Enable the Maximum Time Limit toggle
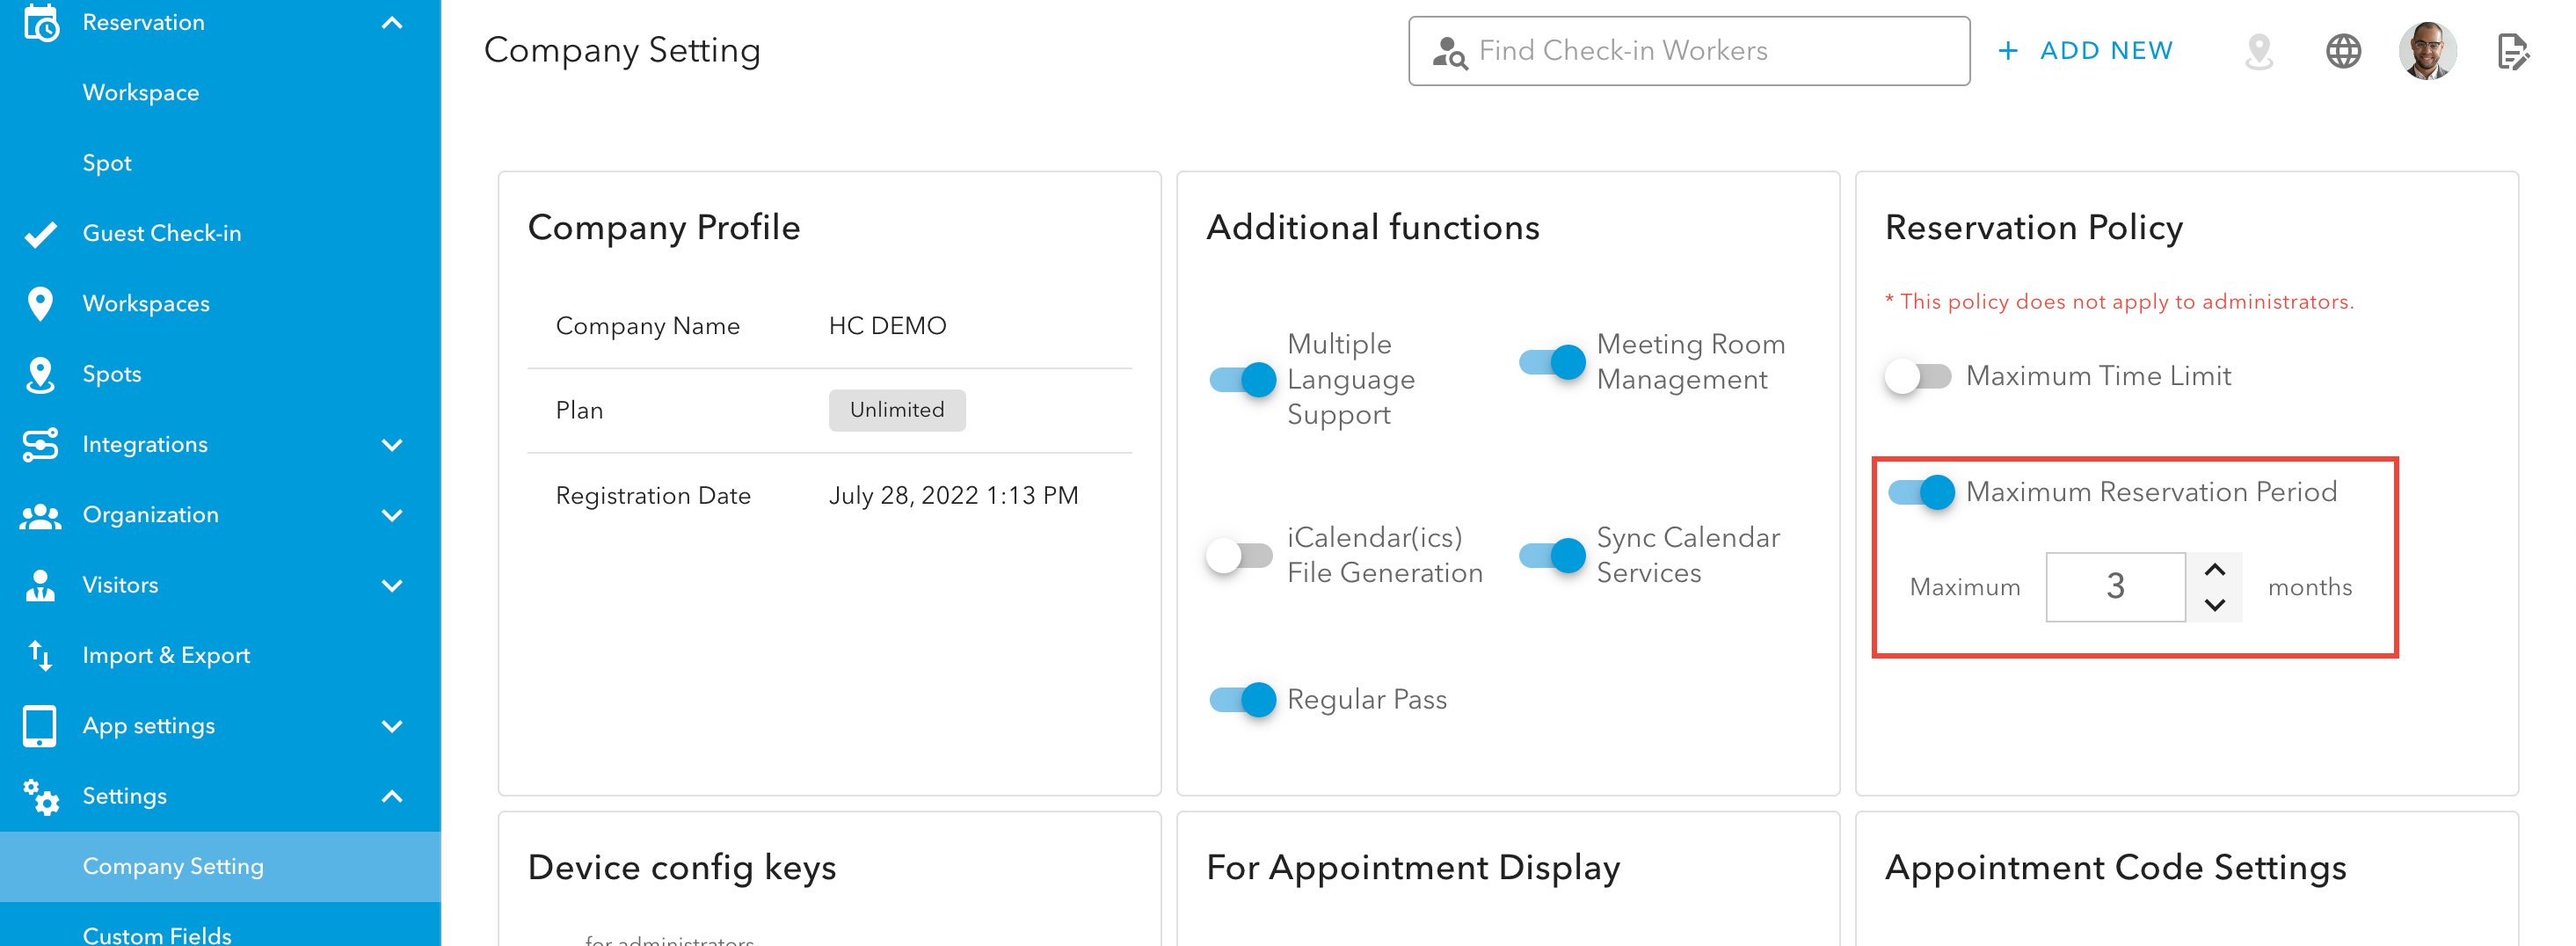The height and width of the screenshot is (946, 2576). click(1917, 377)
